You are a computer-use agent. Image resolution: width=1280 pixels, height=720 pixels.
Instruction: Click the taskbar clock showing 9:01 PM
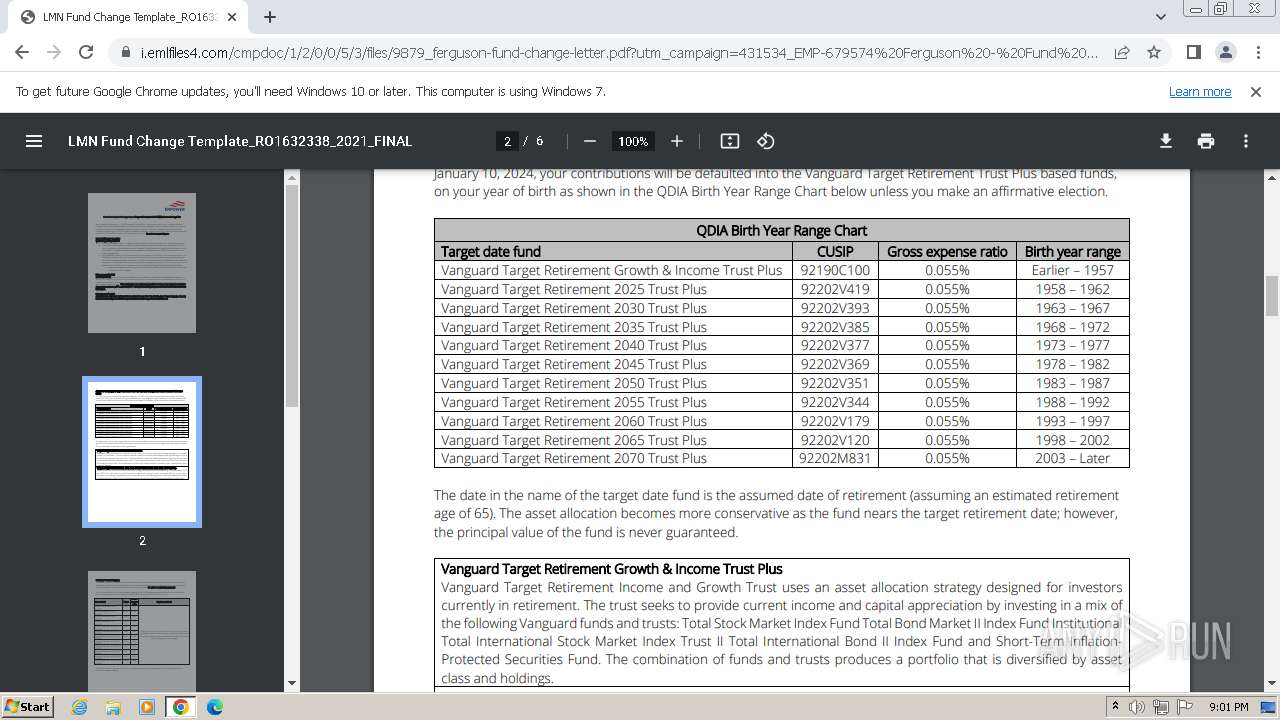coord(1228,707)
